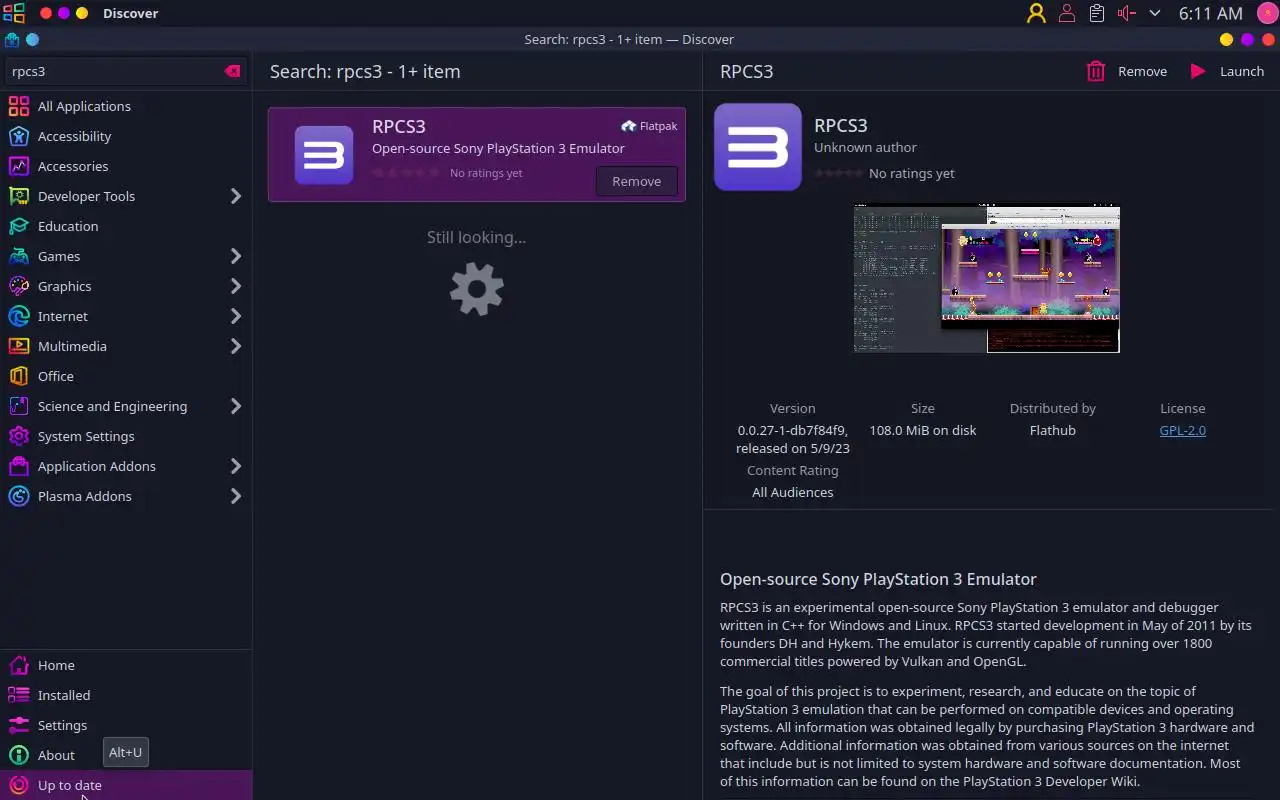Image resolution: width=1280 pixels, height=800 pixels.
Task: Click the Up to date status icon
Action: click(18, 785)
